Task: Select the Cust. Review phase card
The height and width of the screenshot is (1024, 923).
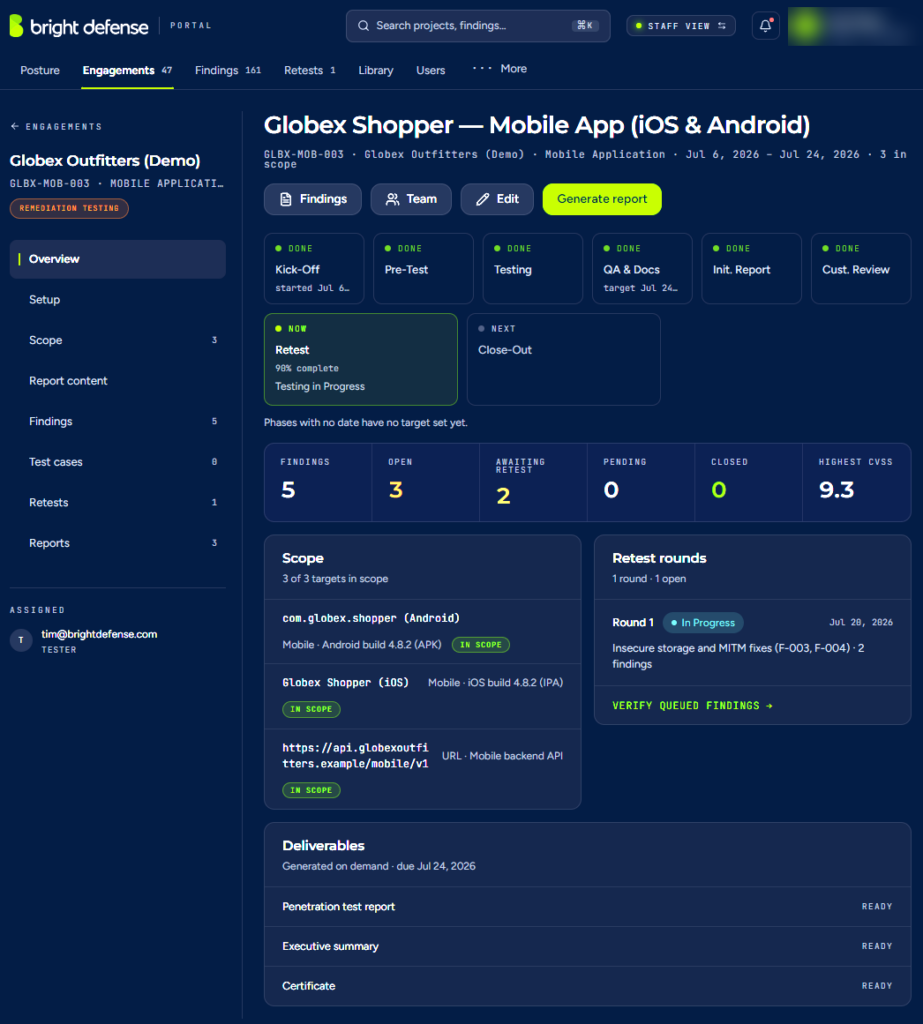Action: point(861,268)
